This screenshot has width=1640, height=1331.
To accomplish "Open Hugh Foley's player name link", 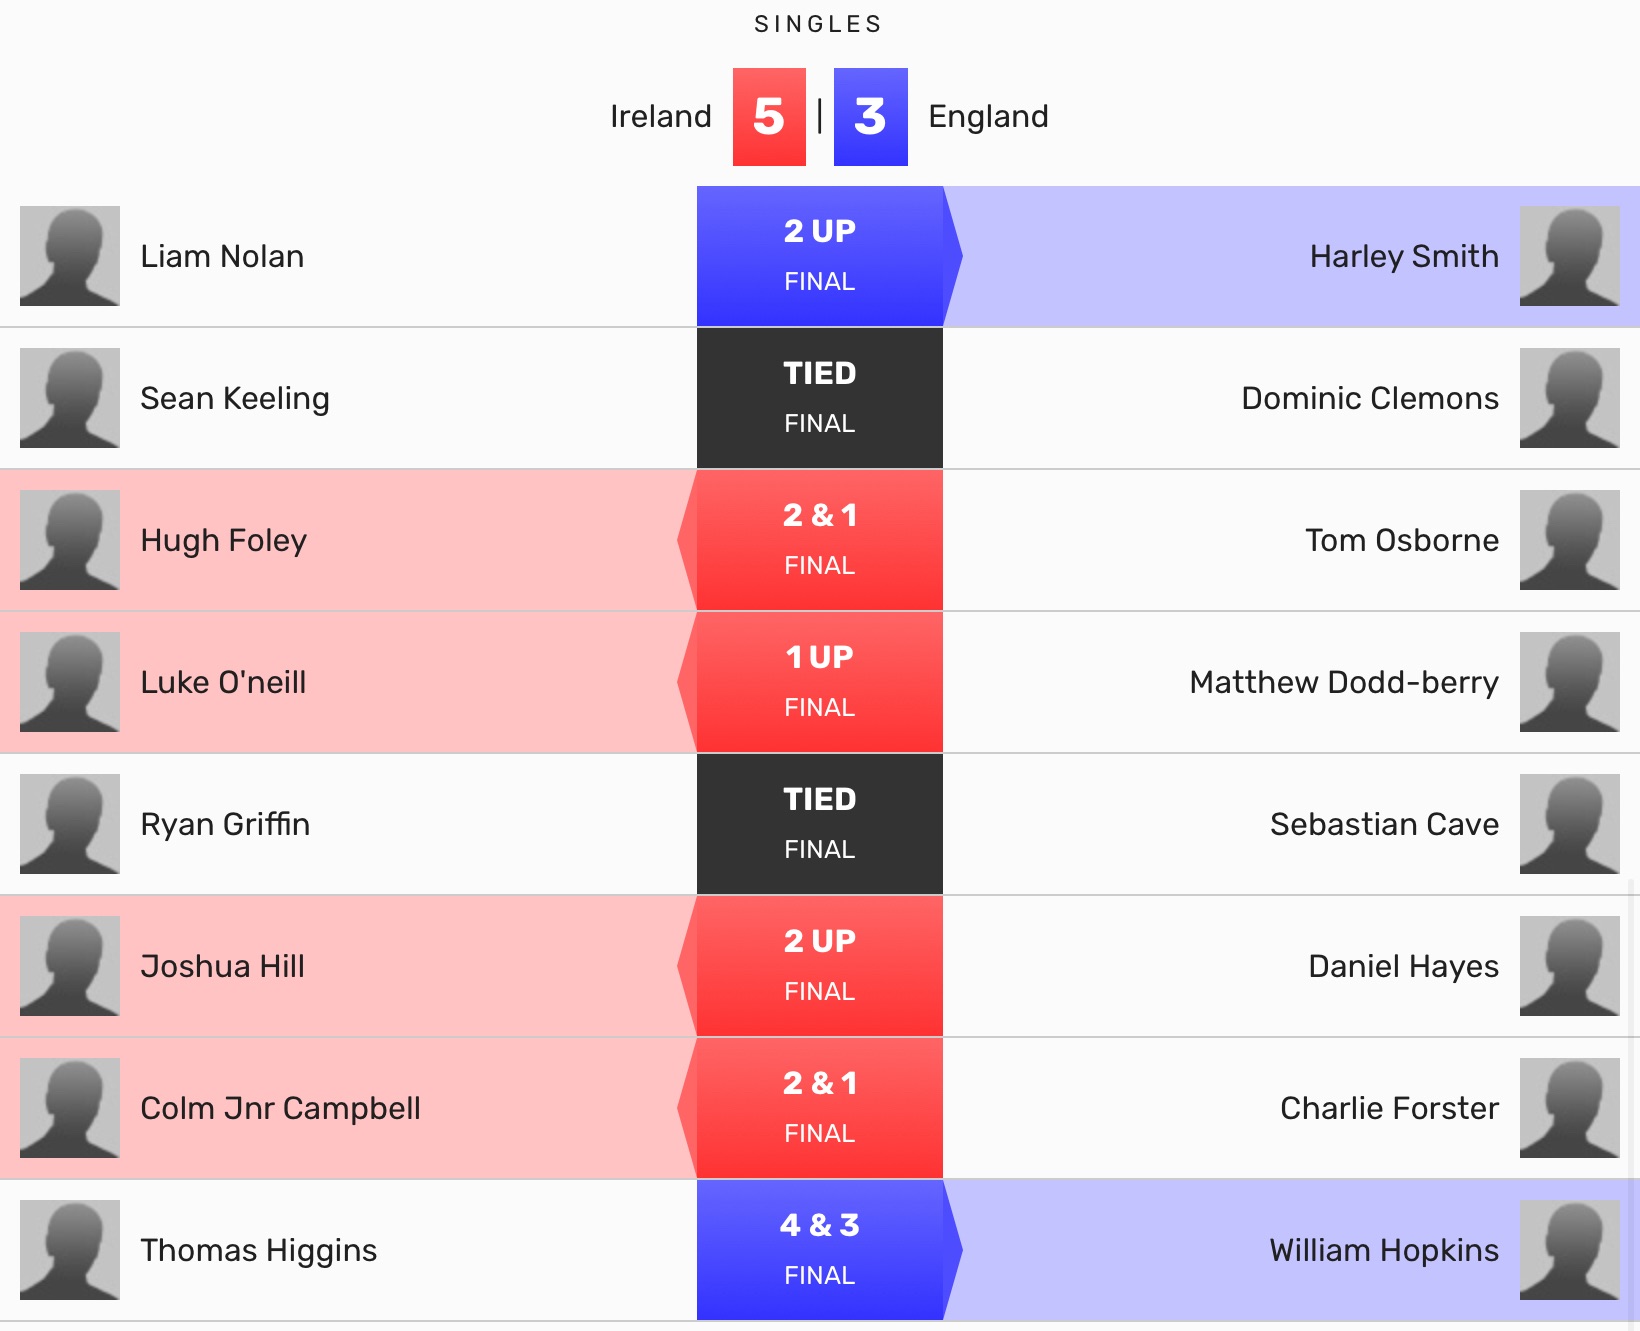I will [x=223, y=540].
